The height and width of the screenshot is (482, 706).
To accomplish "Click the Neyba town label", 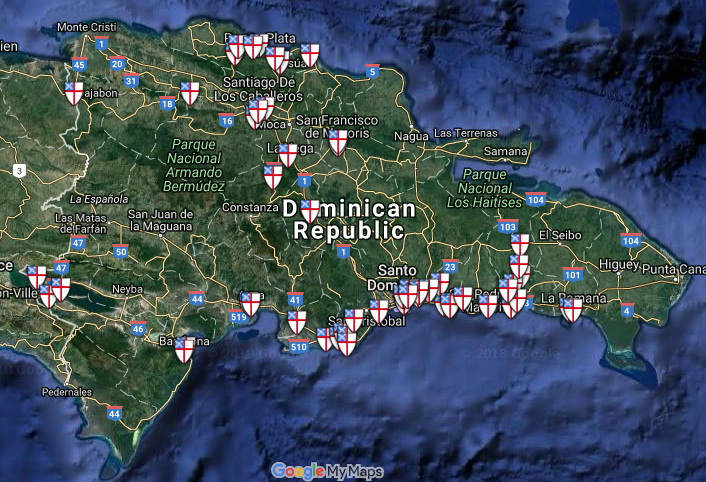I will pos(127,289).
